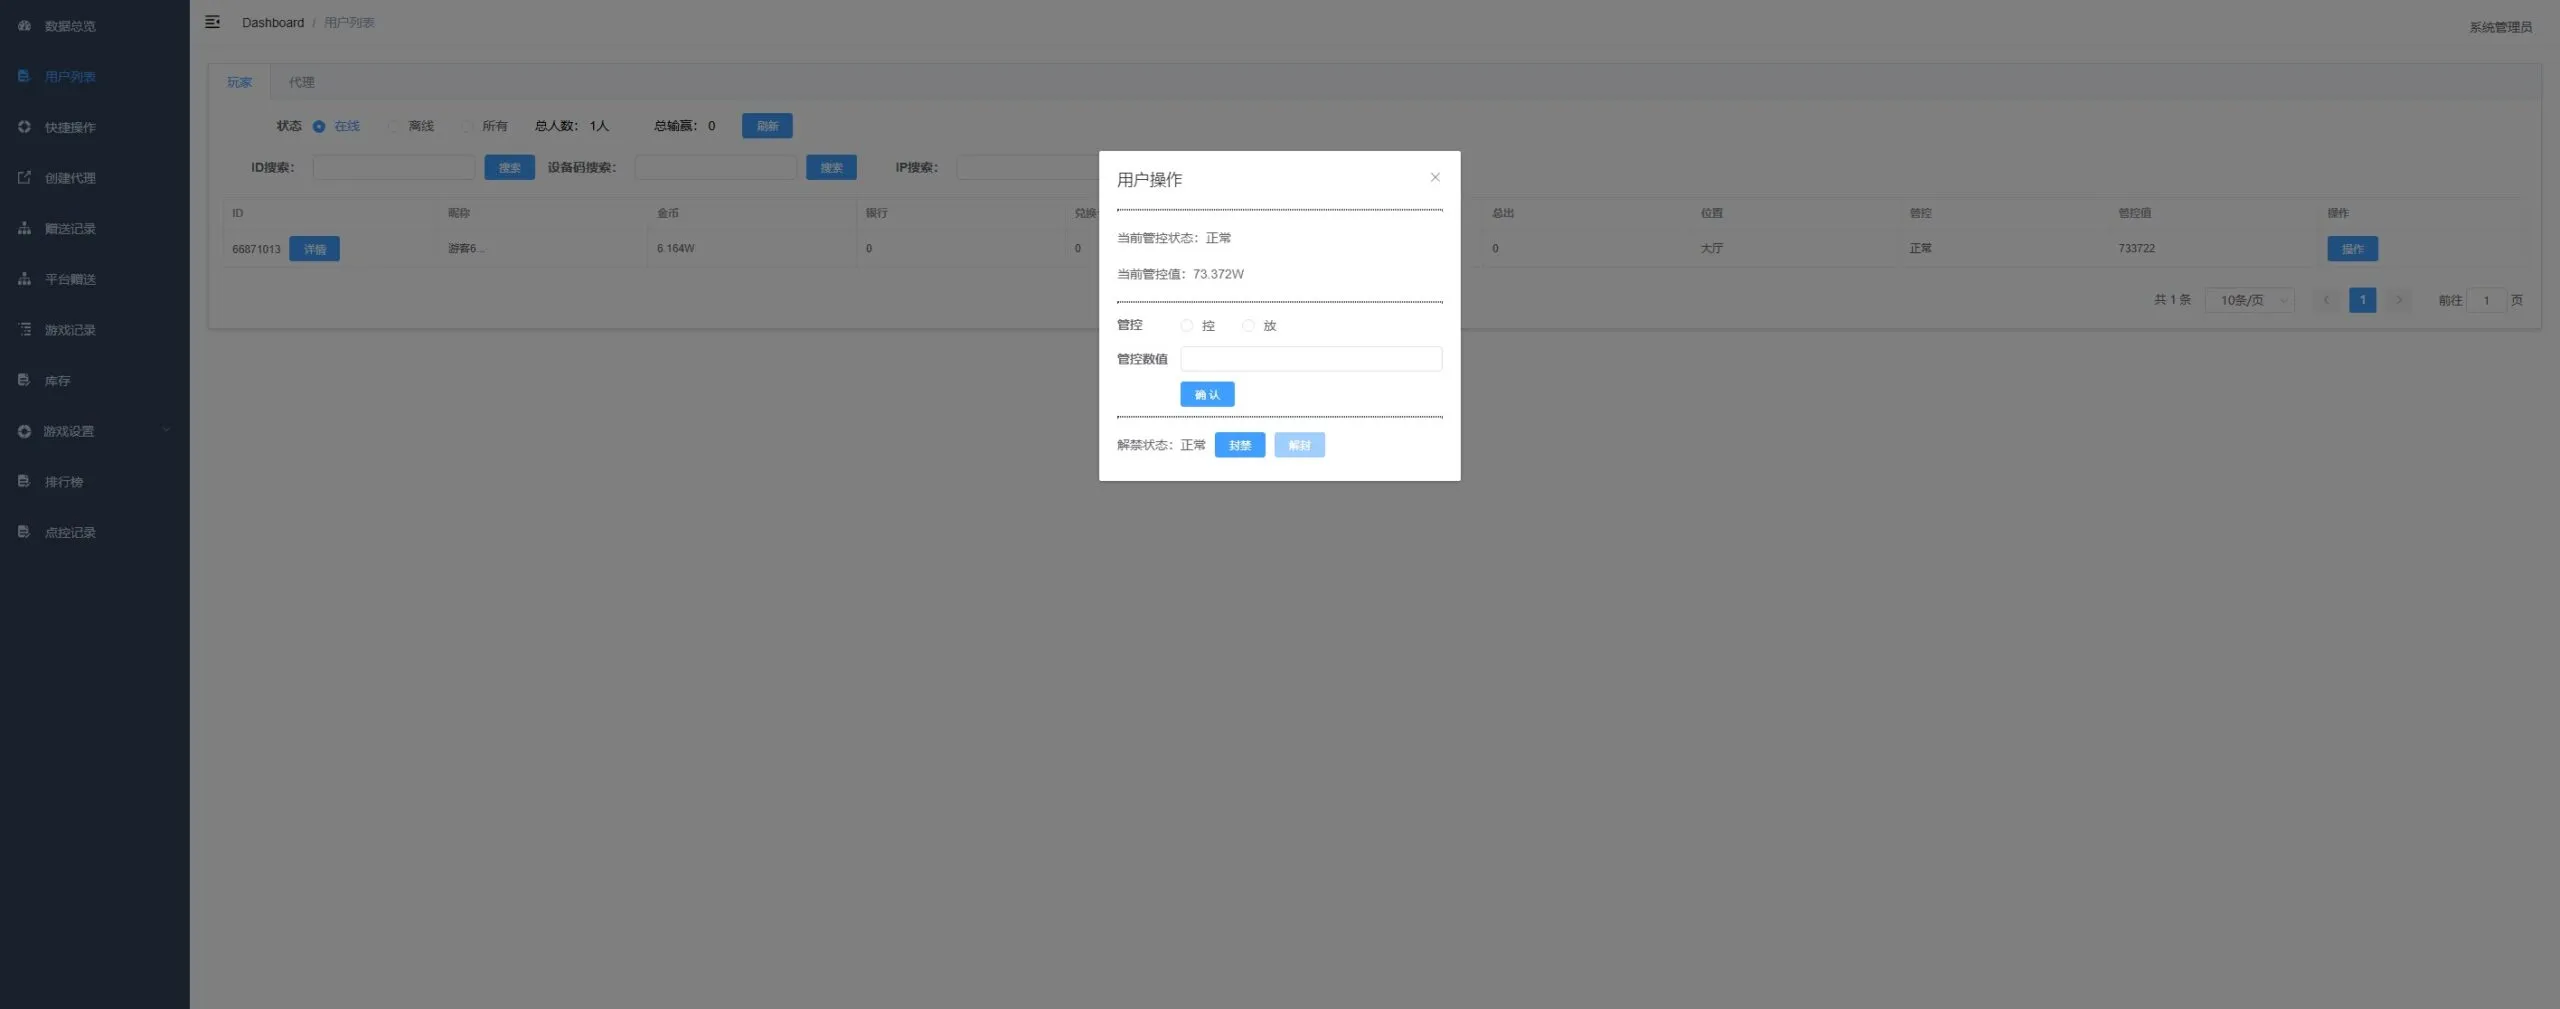Click the 游戏设置 gear icon
Viewport: 2560px width, 1009px height.
(x=24, y=431)
